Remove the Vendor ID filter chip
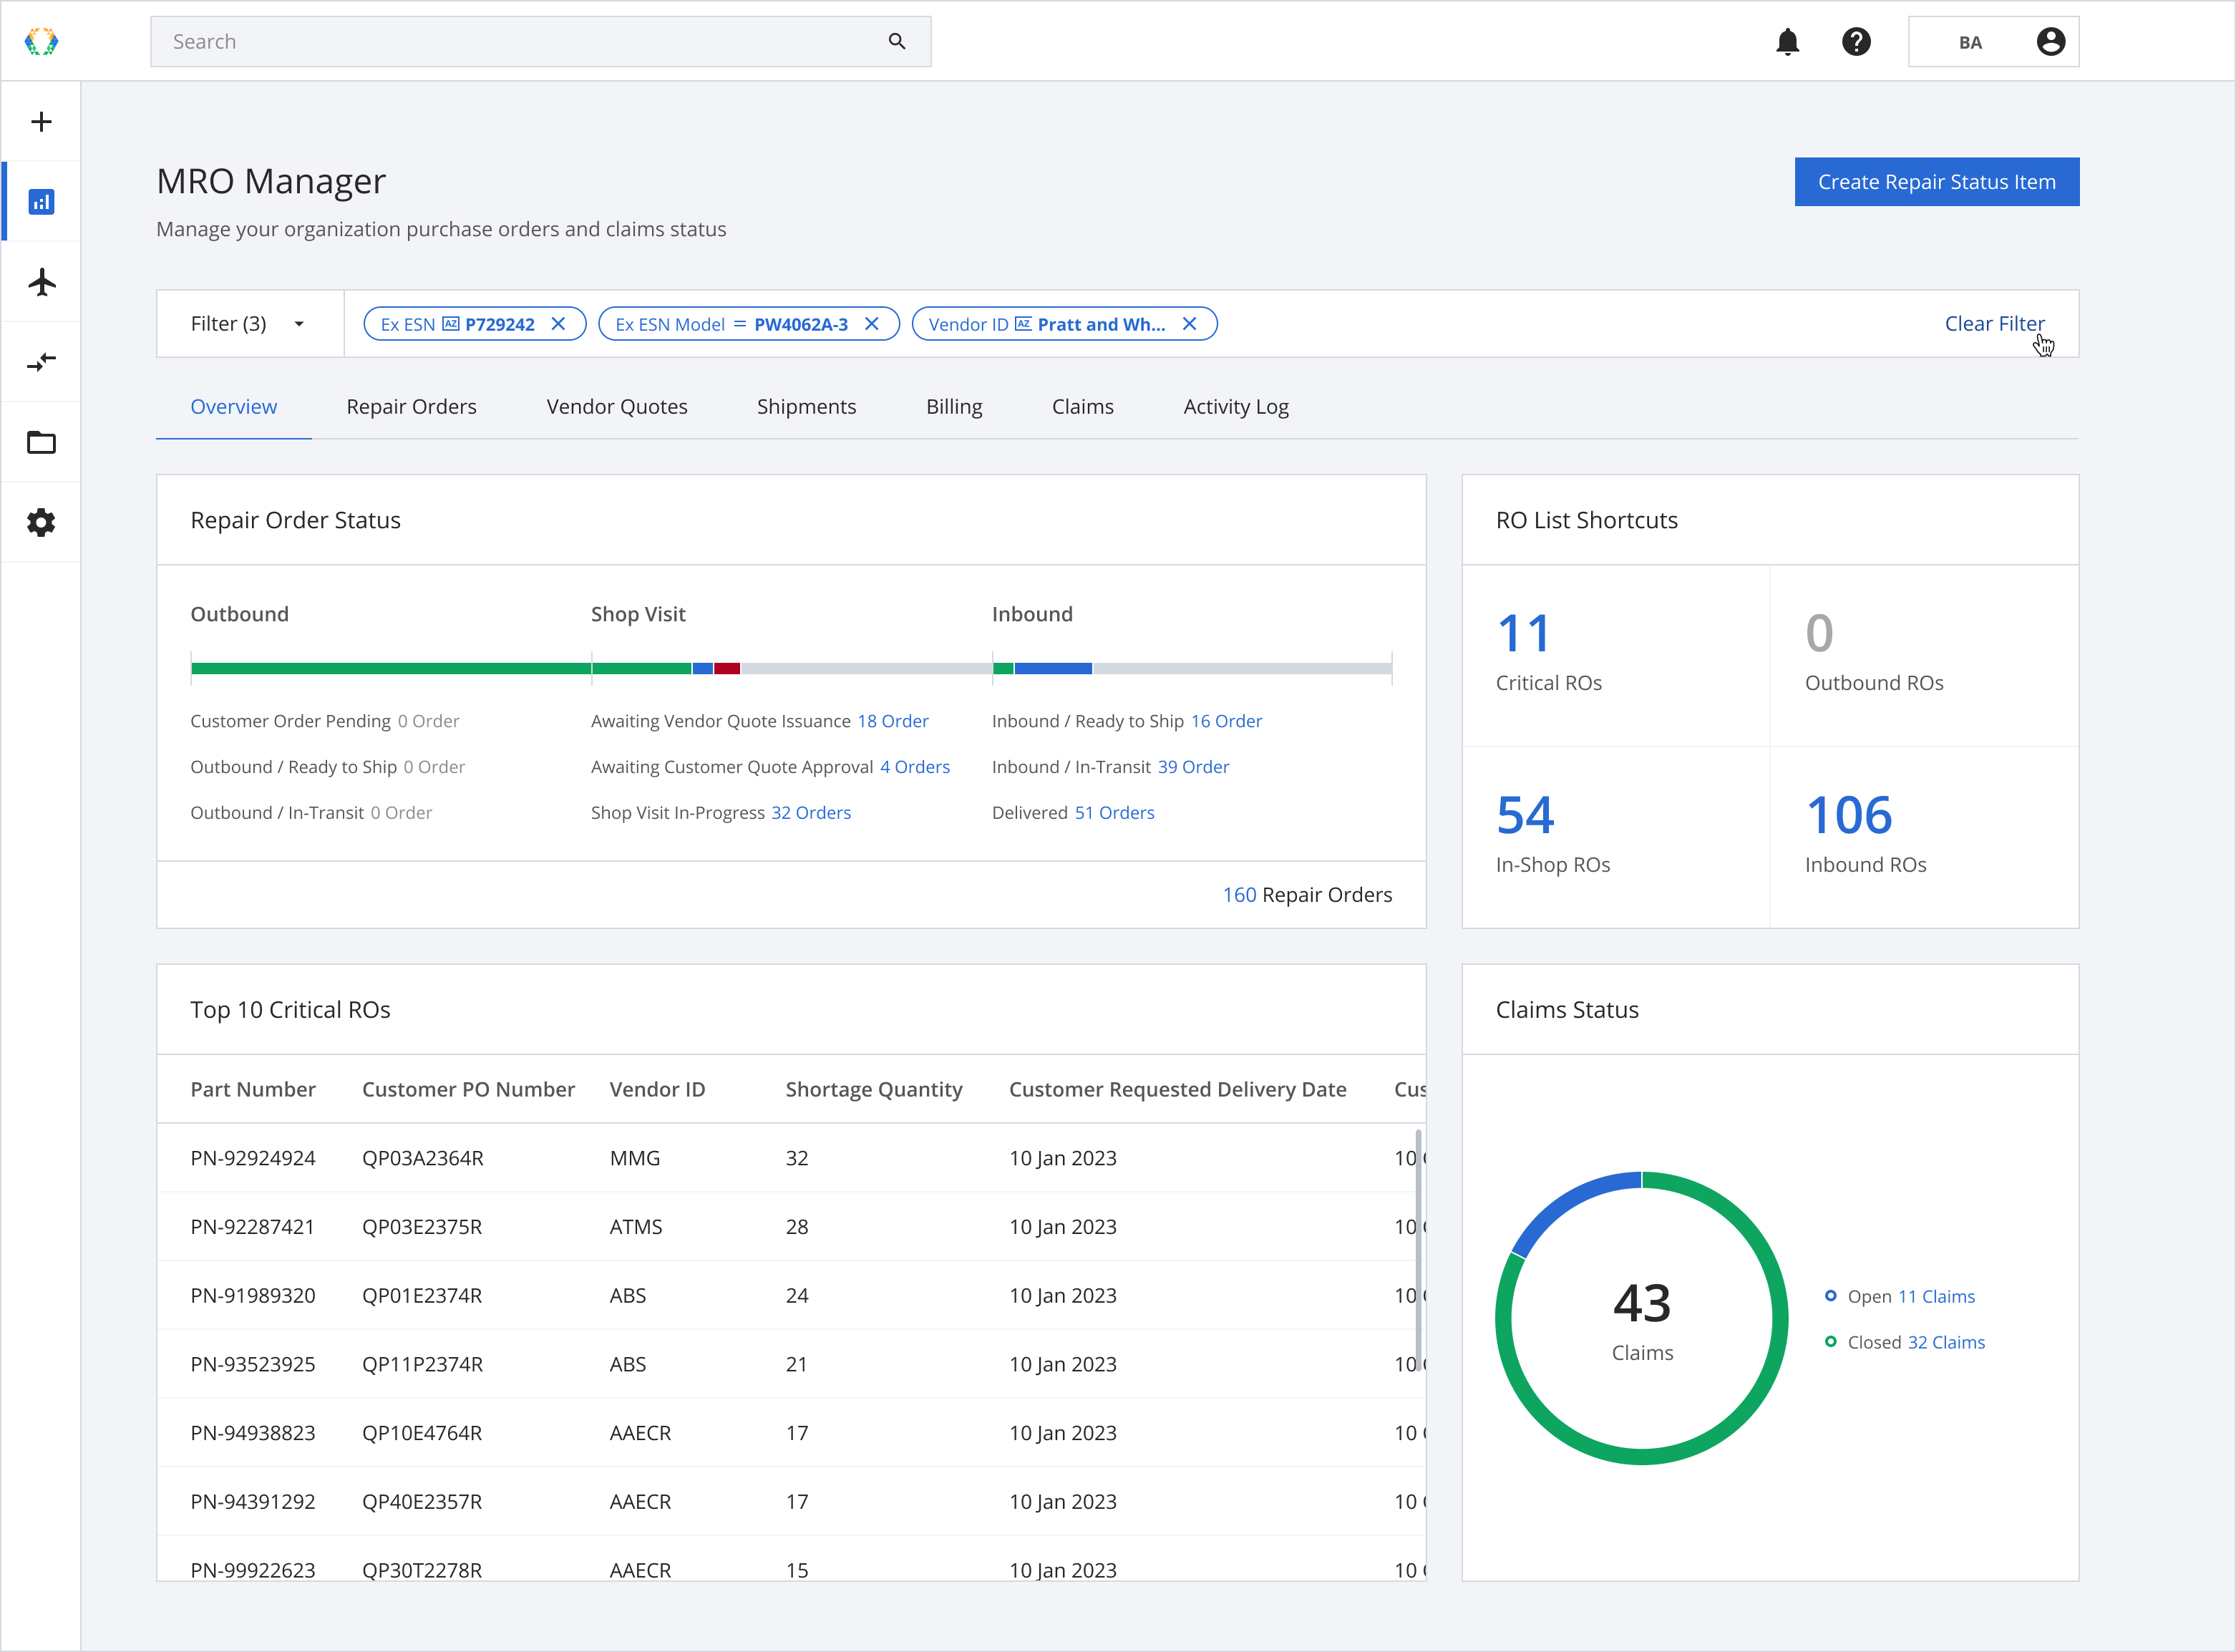Viewport: 2236px width, 1652px height. tap(1189, 324)
